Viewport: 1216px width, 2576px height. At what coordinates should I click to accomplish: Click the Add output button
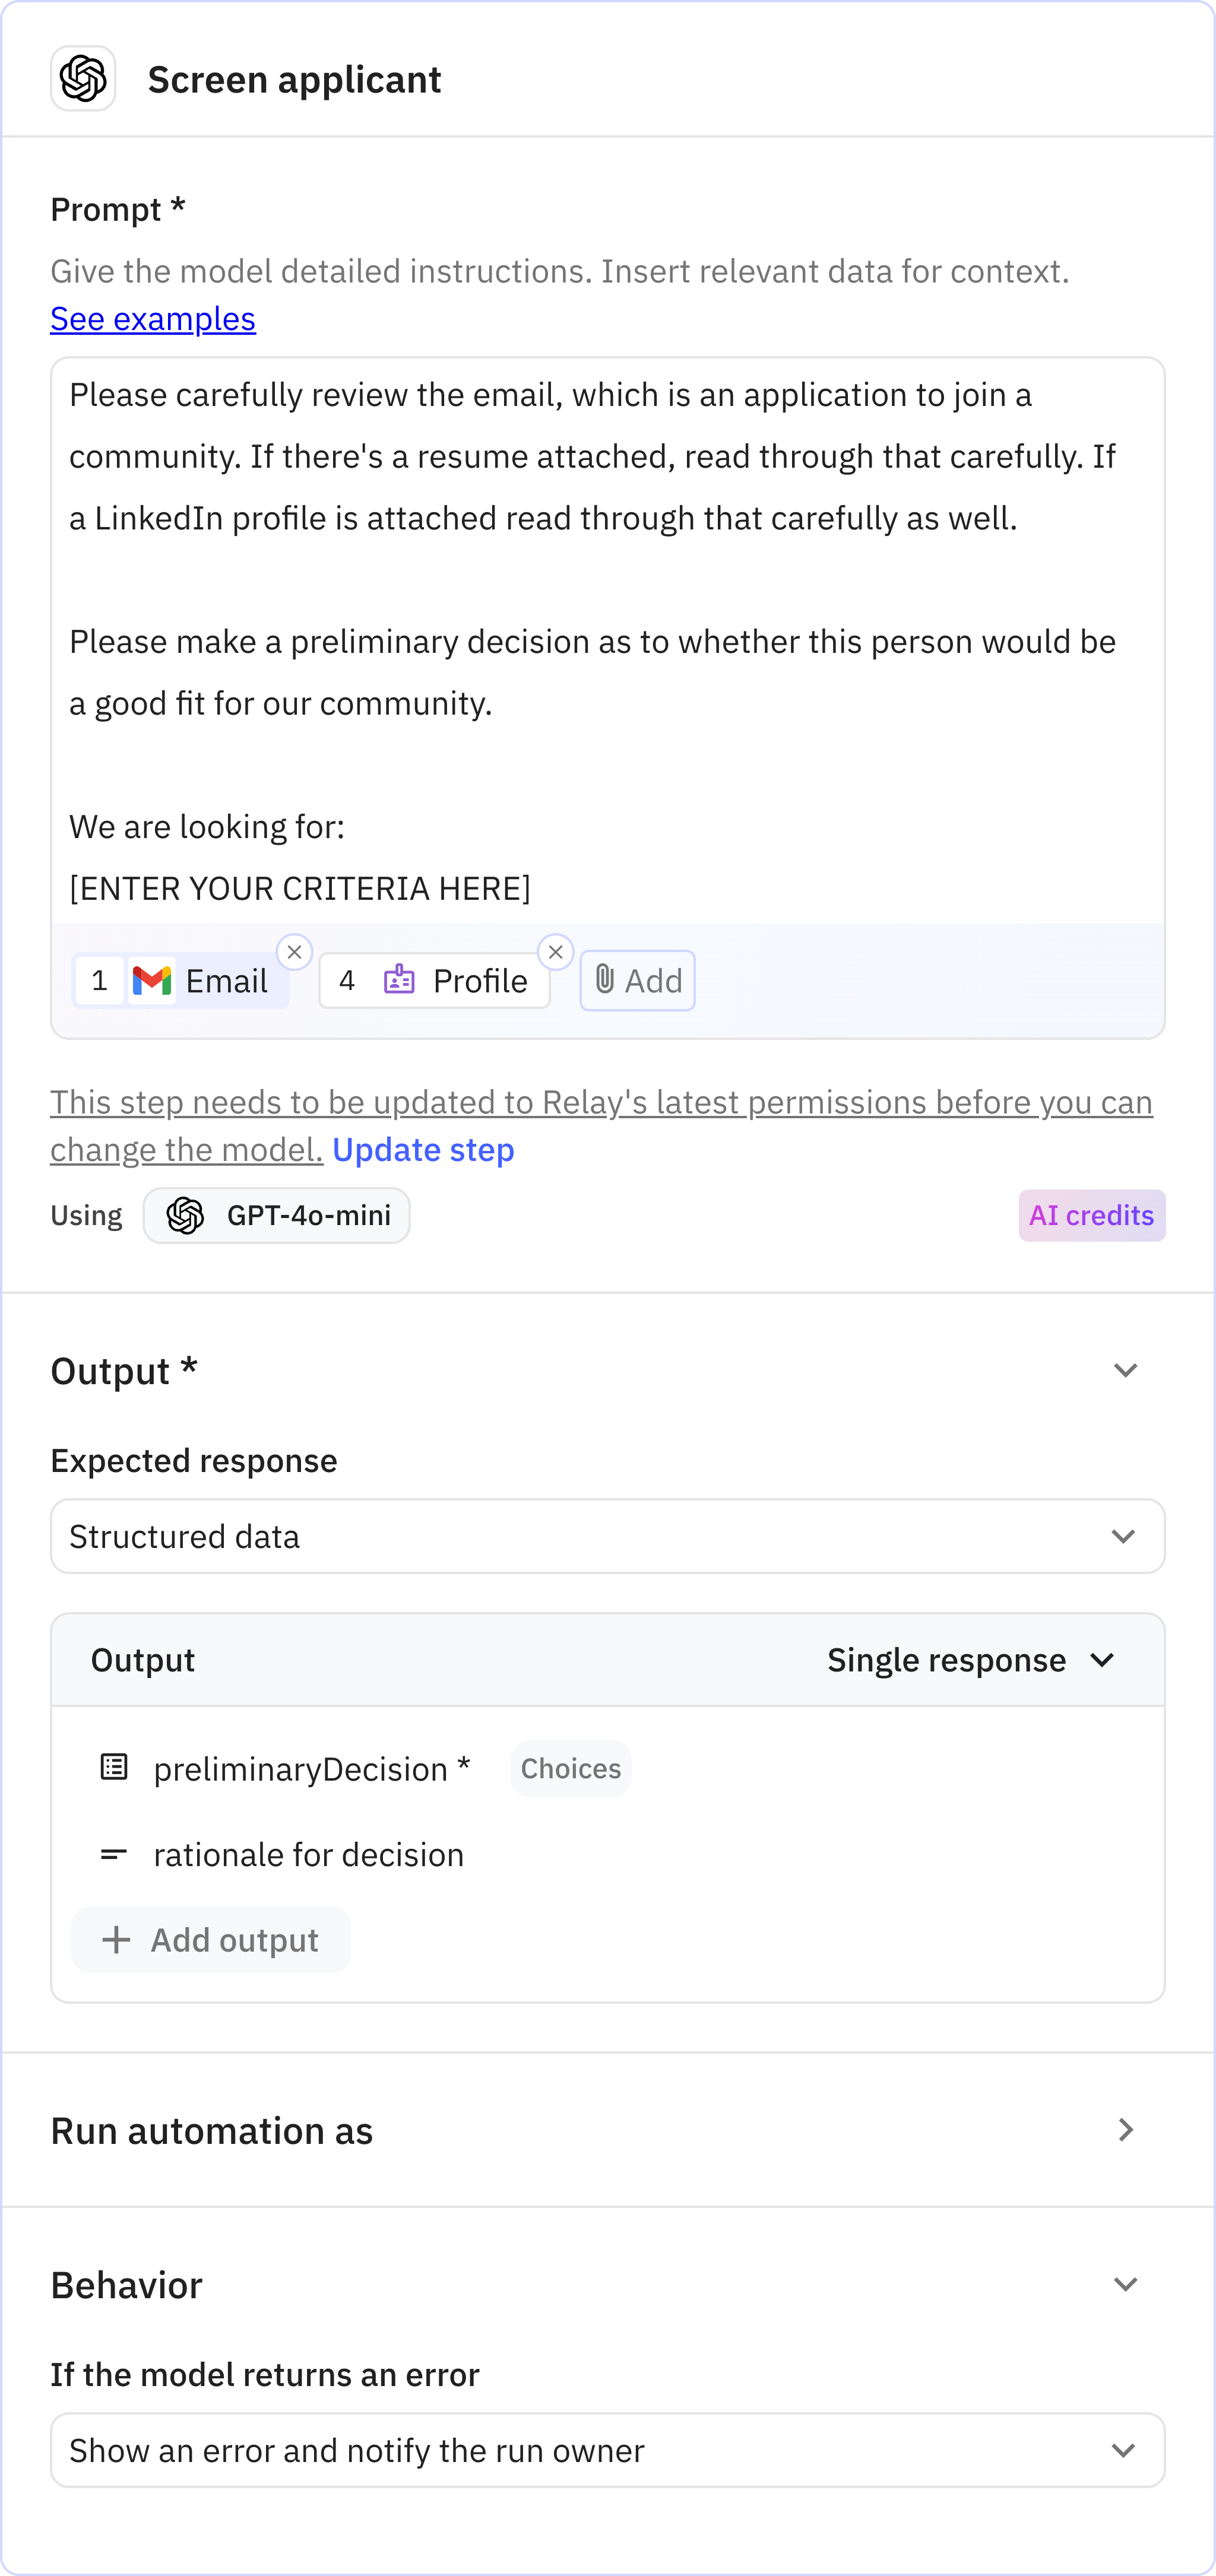click(211, 1940)
